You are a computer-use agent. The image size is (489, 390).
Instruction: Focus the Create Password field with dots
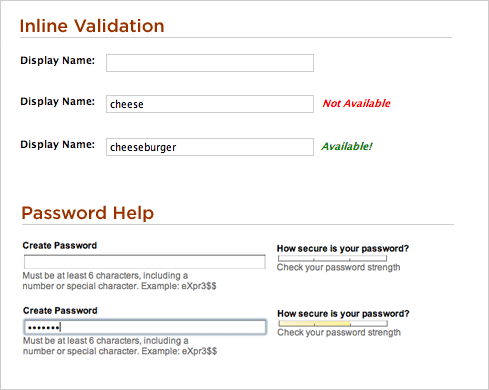145,327
